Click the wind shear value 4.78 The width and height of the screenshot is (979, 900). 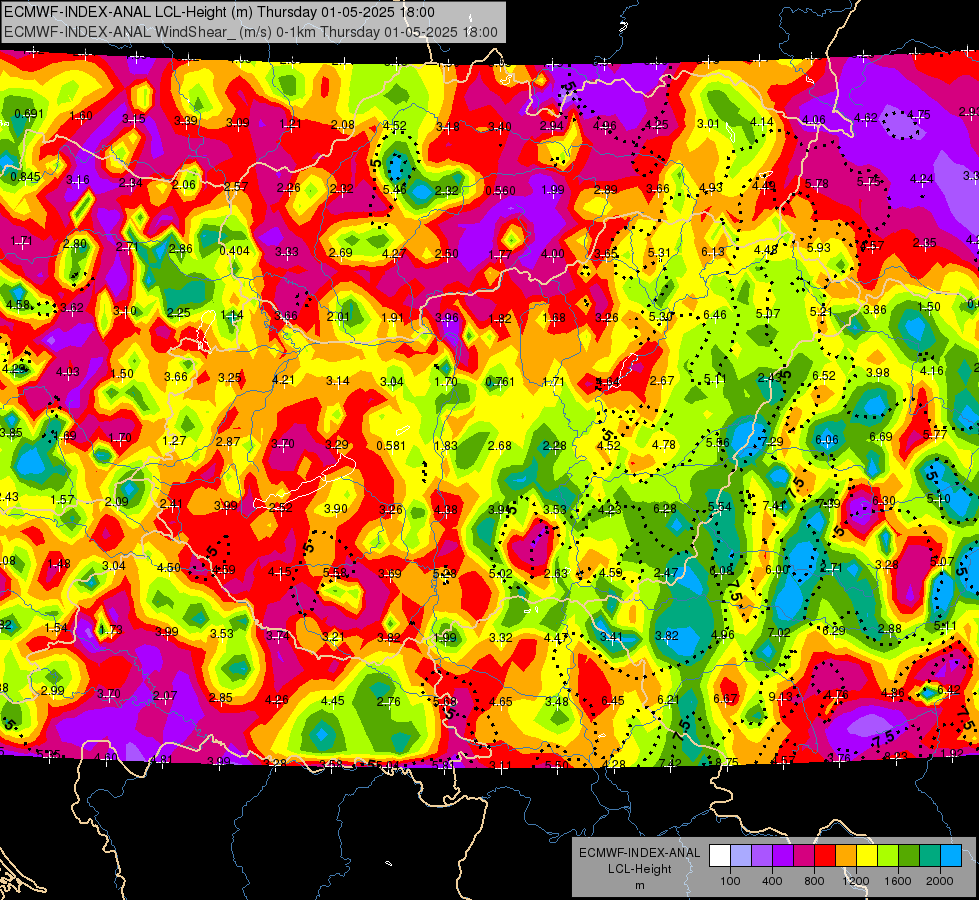click(664, 445)
